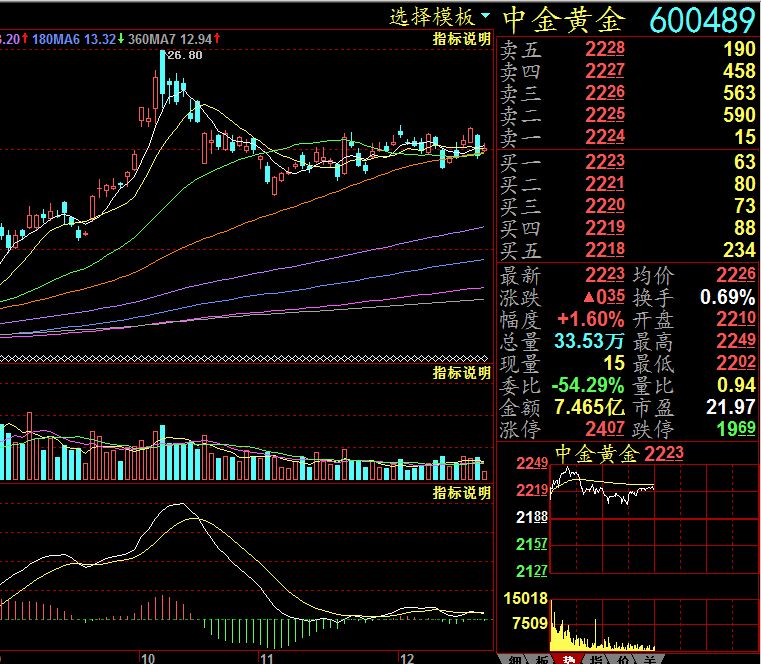Click the 15018 volume axis label
The height and width of the screenshot is (664, 761).
click(526, 598)
